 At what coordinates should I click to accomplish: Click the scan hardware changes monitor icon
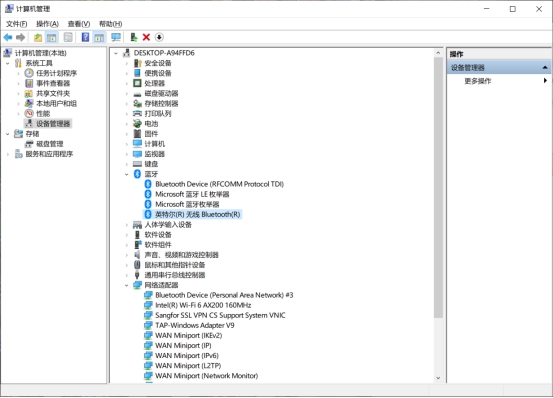pos(116,37)
